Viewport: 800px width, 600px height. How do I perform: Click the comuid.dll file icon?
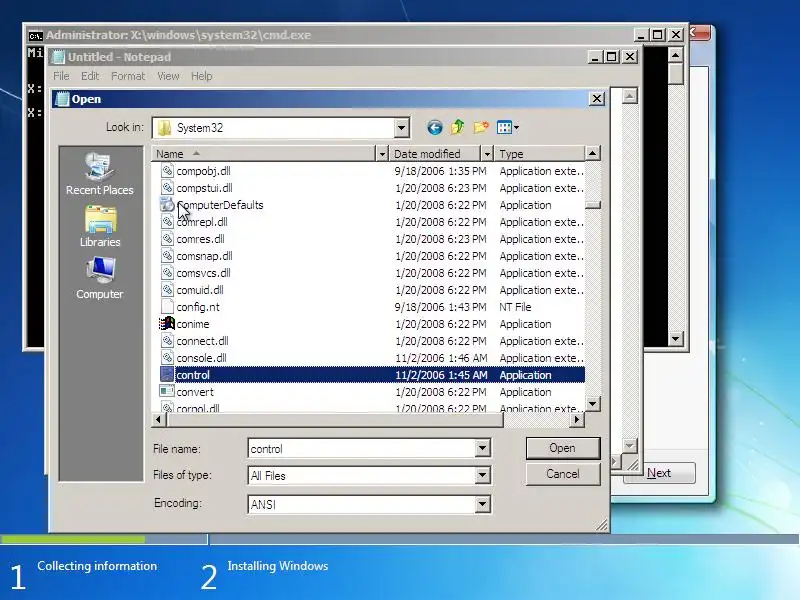tap(167, 290)
